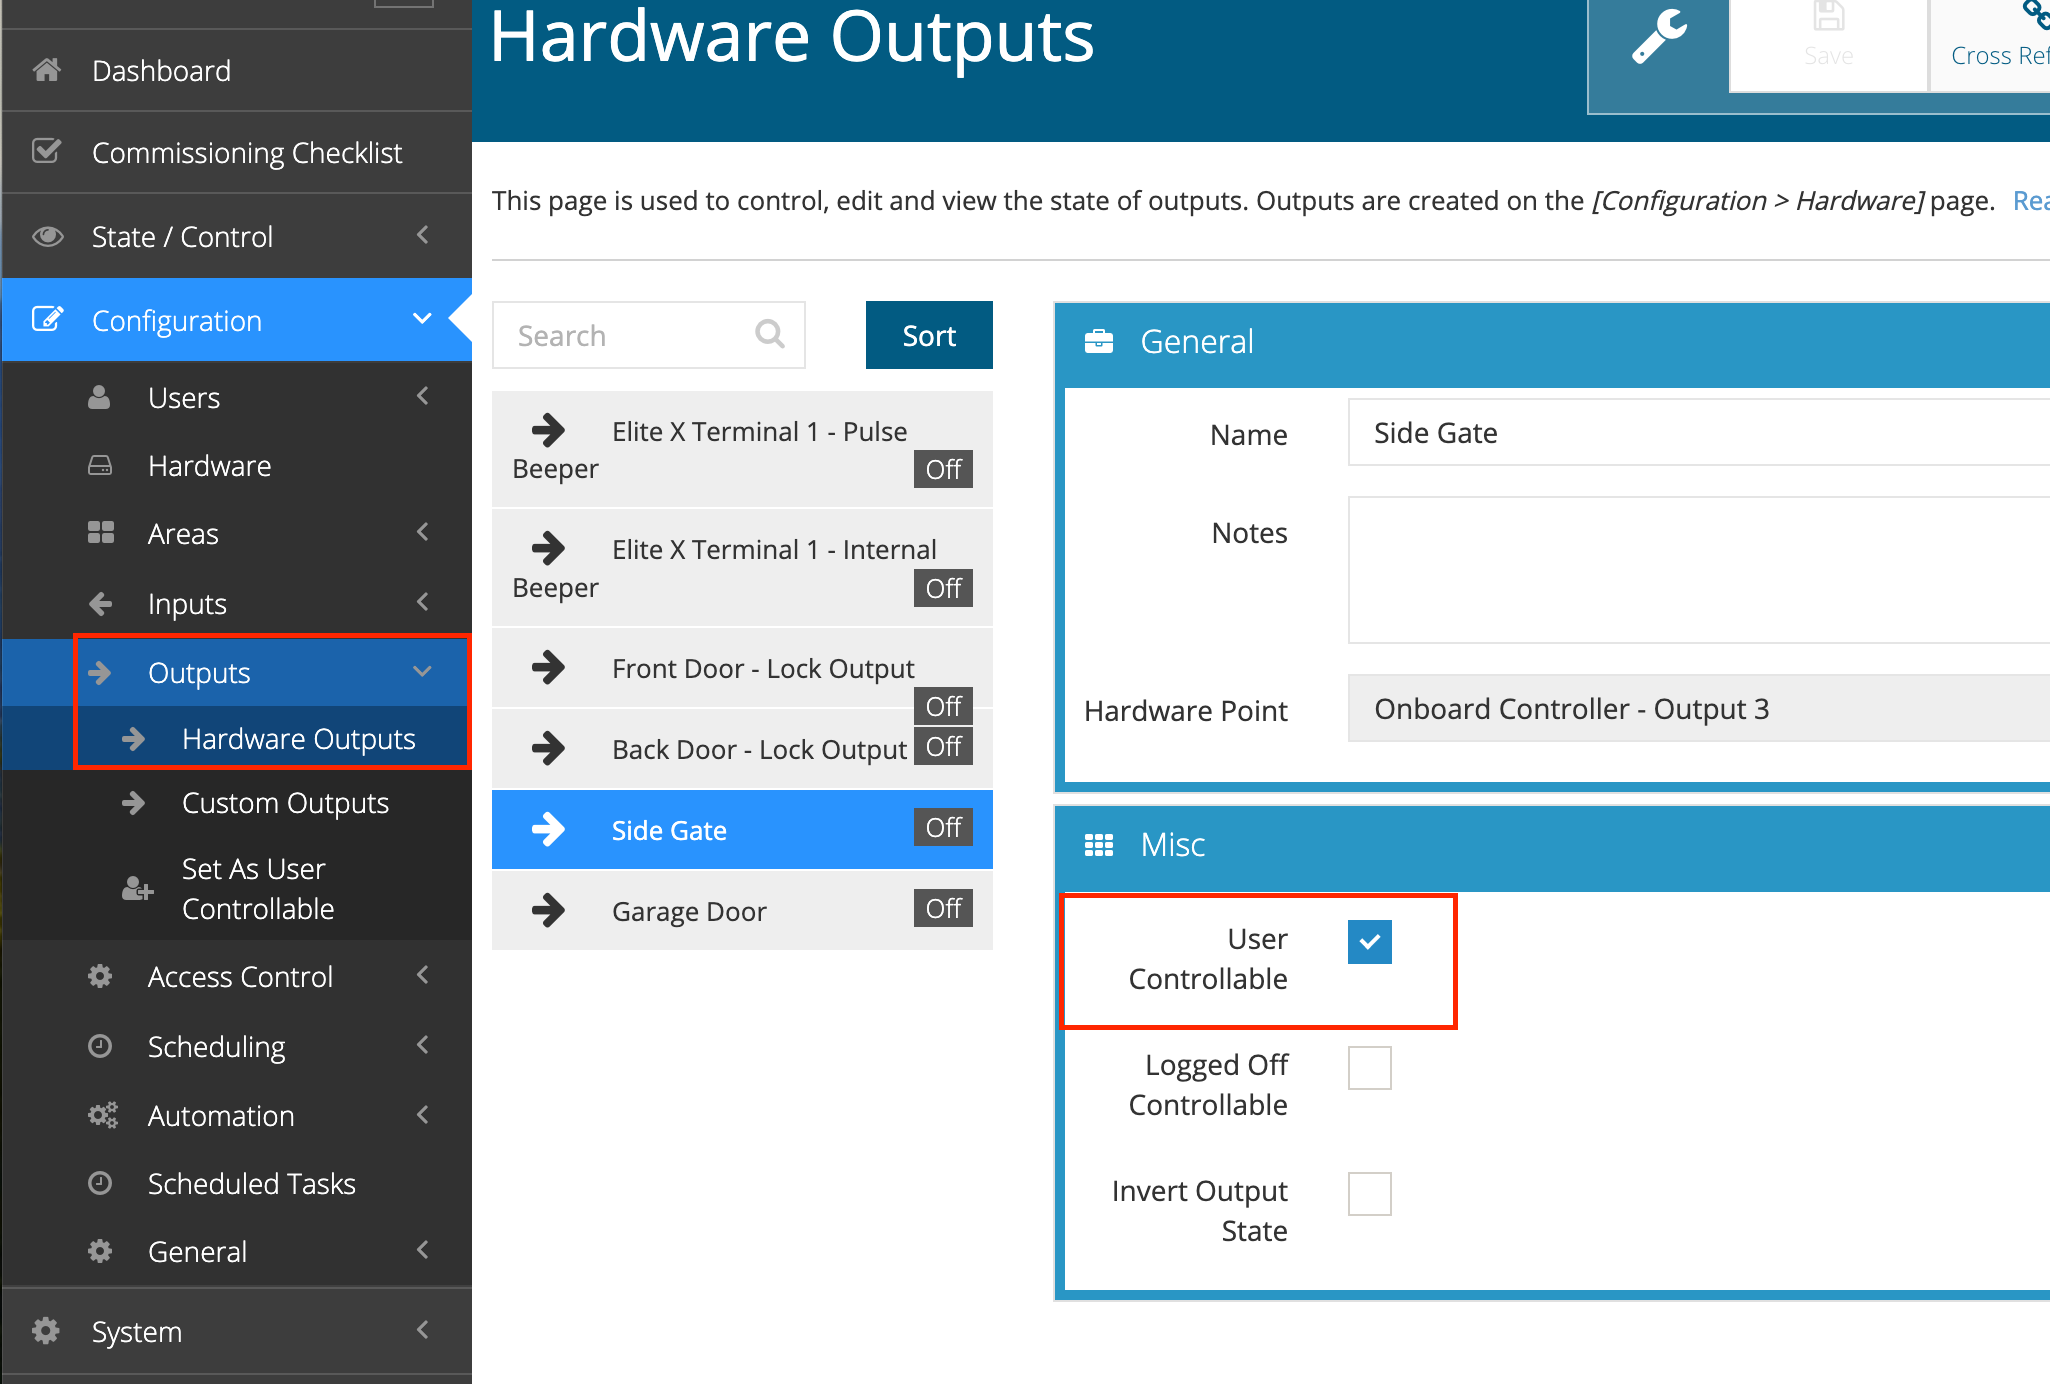
Task: Click the Commissioning Checklist checkmark icon
Action: (x=47, y=152)
